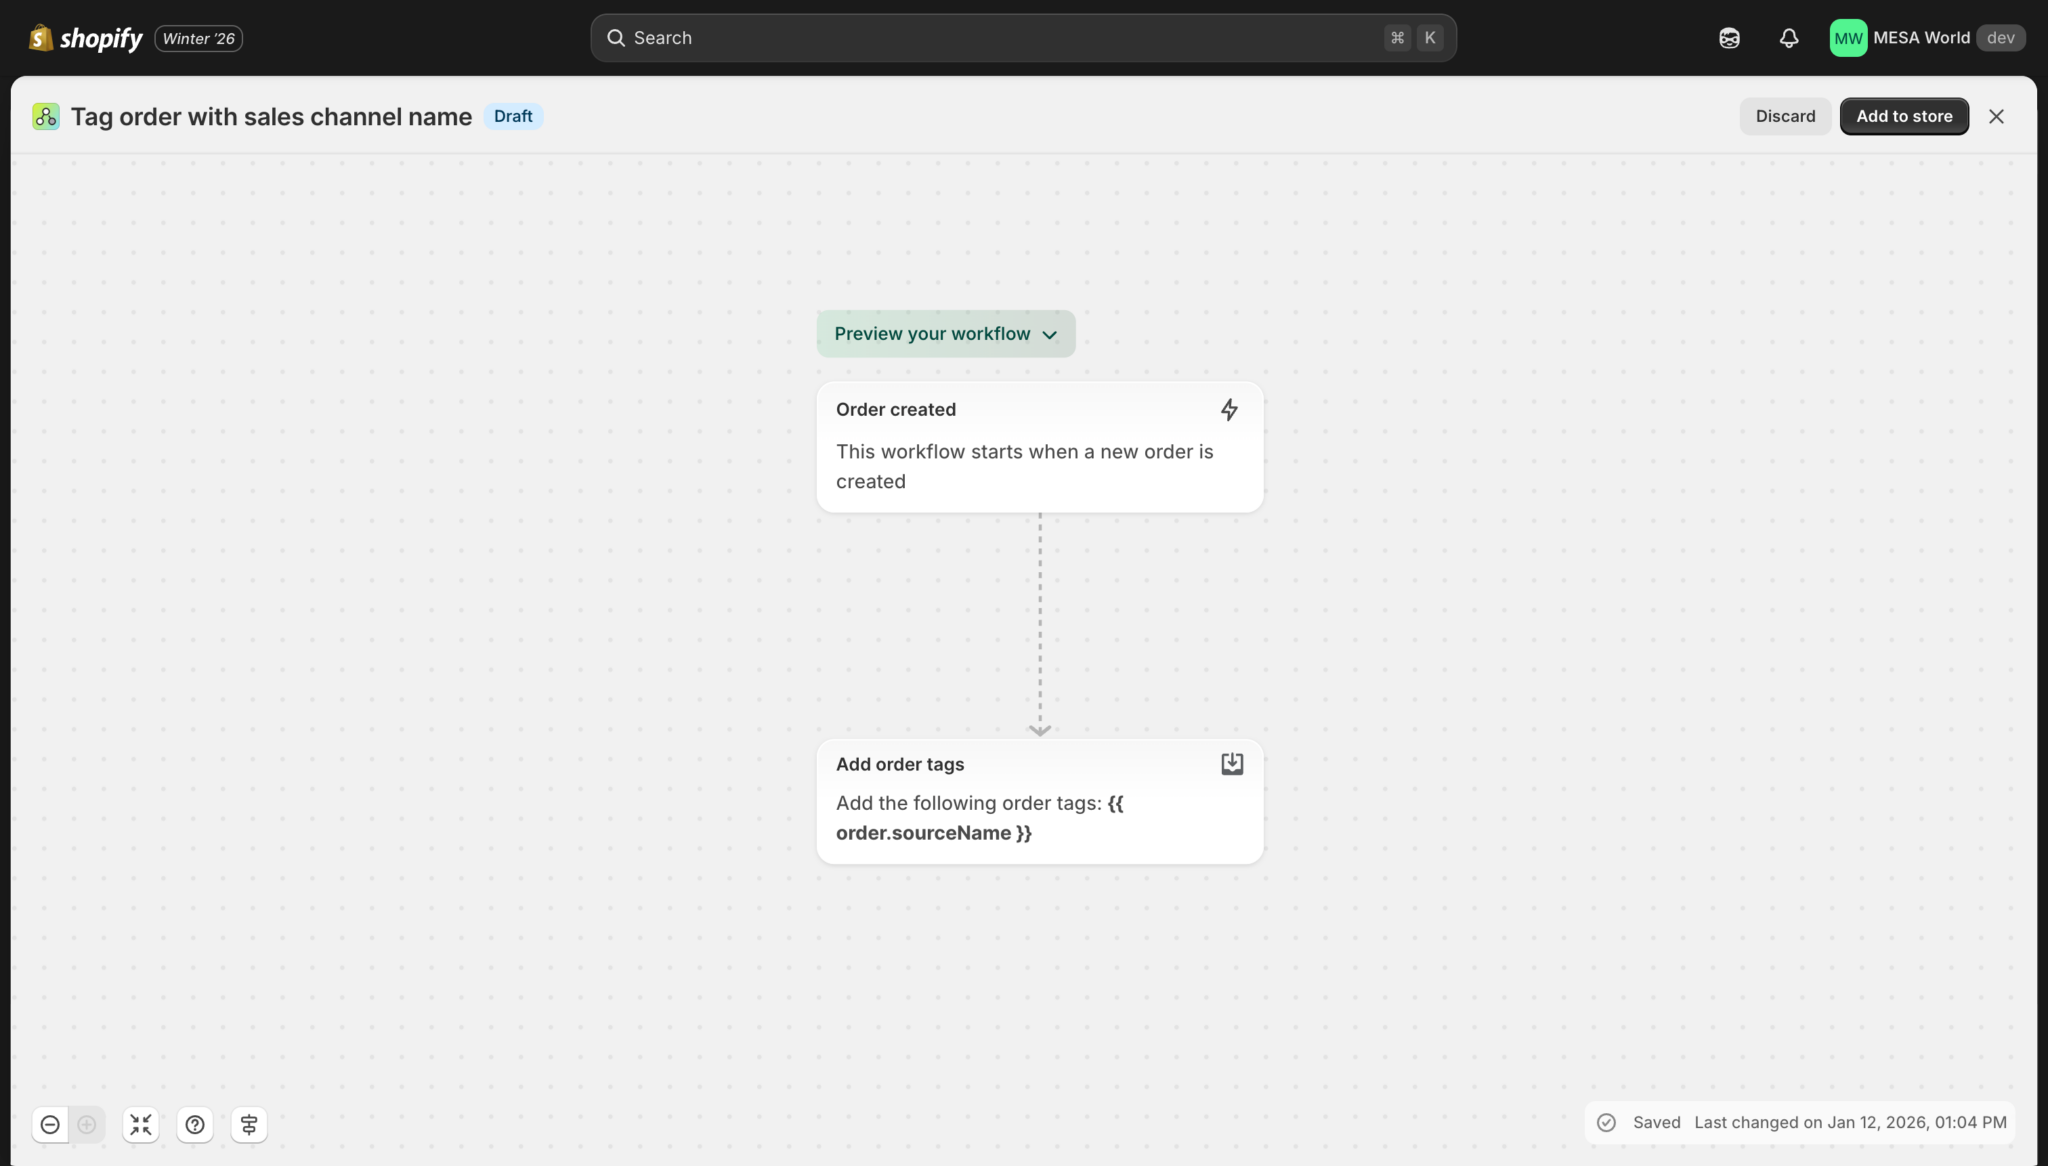Click the Shopify logo icon
This screenshot has height=1166, width=2048.
41,38
